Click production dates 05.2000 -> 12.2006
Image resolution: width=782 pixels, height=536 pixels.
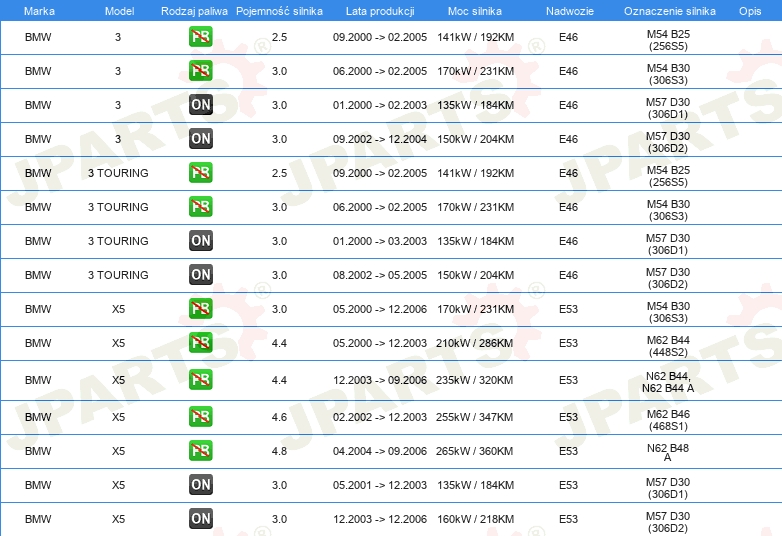(x=380, y=309)
